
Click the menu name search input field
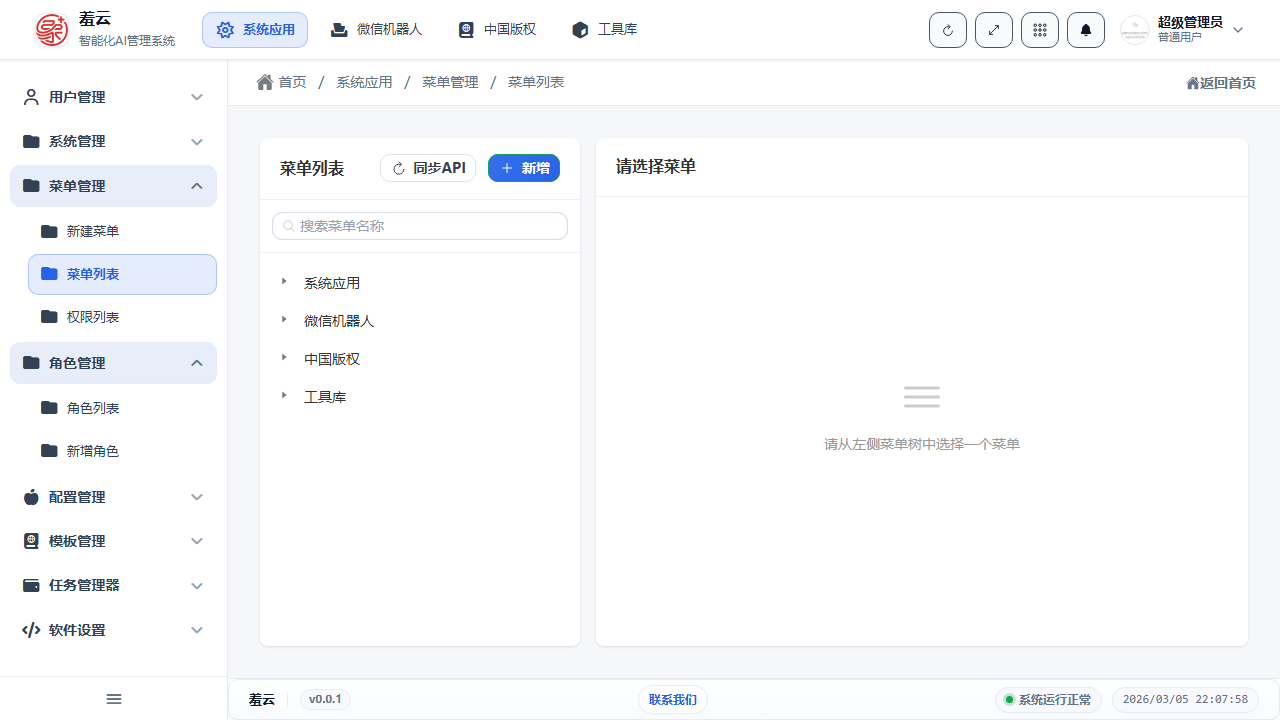(419, 226)
